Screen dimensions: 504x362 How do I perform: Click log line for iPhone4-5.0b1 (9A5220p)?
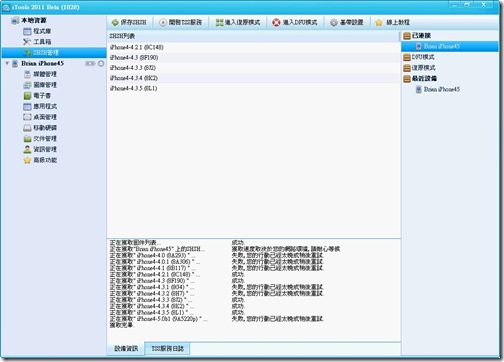(x=217, y=319)
